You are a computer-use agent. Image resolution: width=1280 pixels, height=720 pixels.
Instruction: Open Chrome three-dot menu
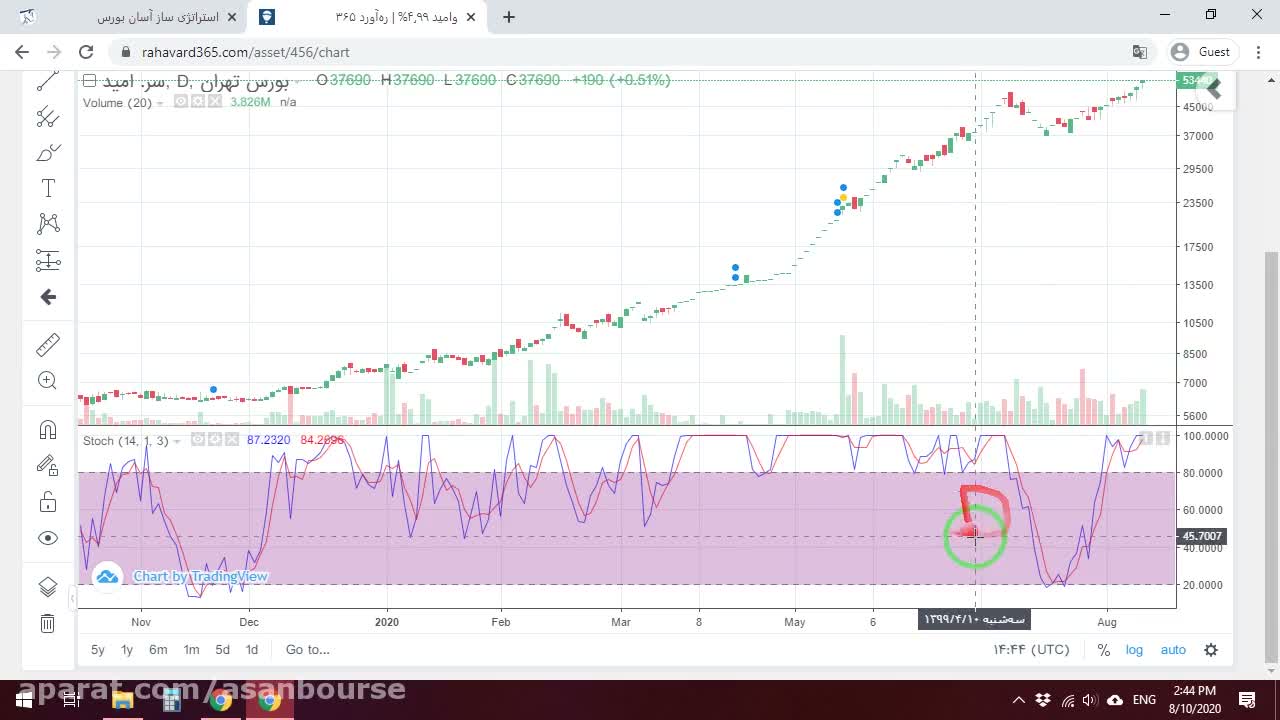click(1257, 52)
